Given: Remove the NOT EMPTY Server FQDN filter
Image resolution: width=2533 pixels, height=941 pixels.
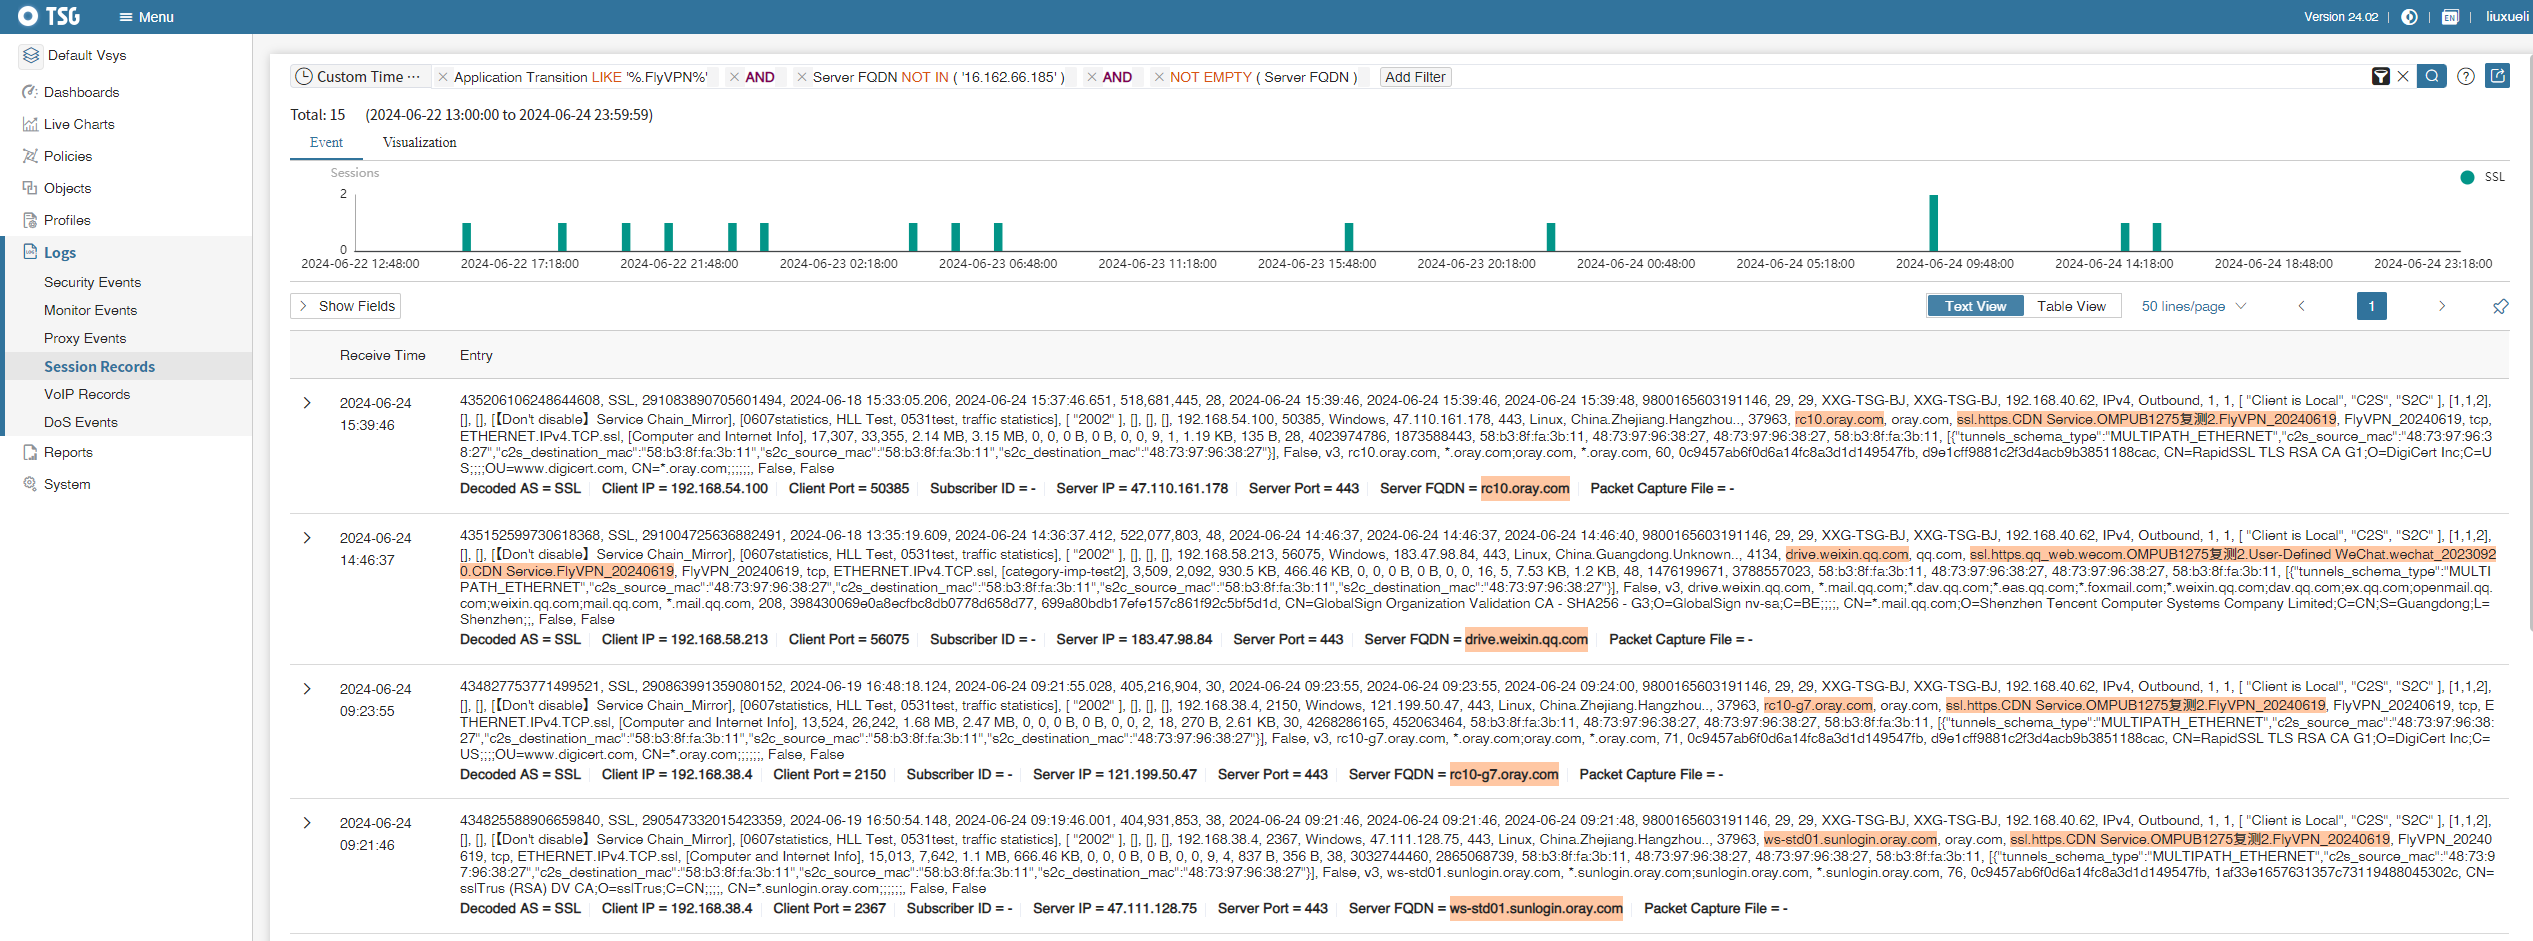Looking at the screenshot, I should coord(1159,77).
